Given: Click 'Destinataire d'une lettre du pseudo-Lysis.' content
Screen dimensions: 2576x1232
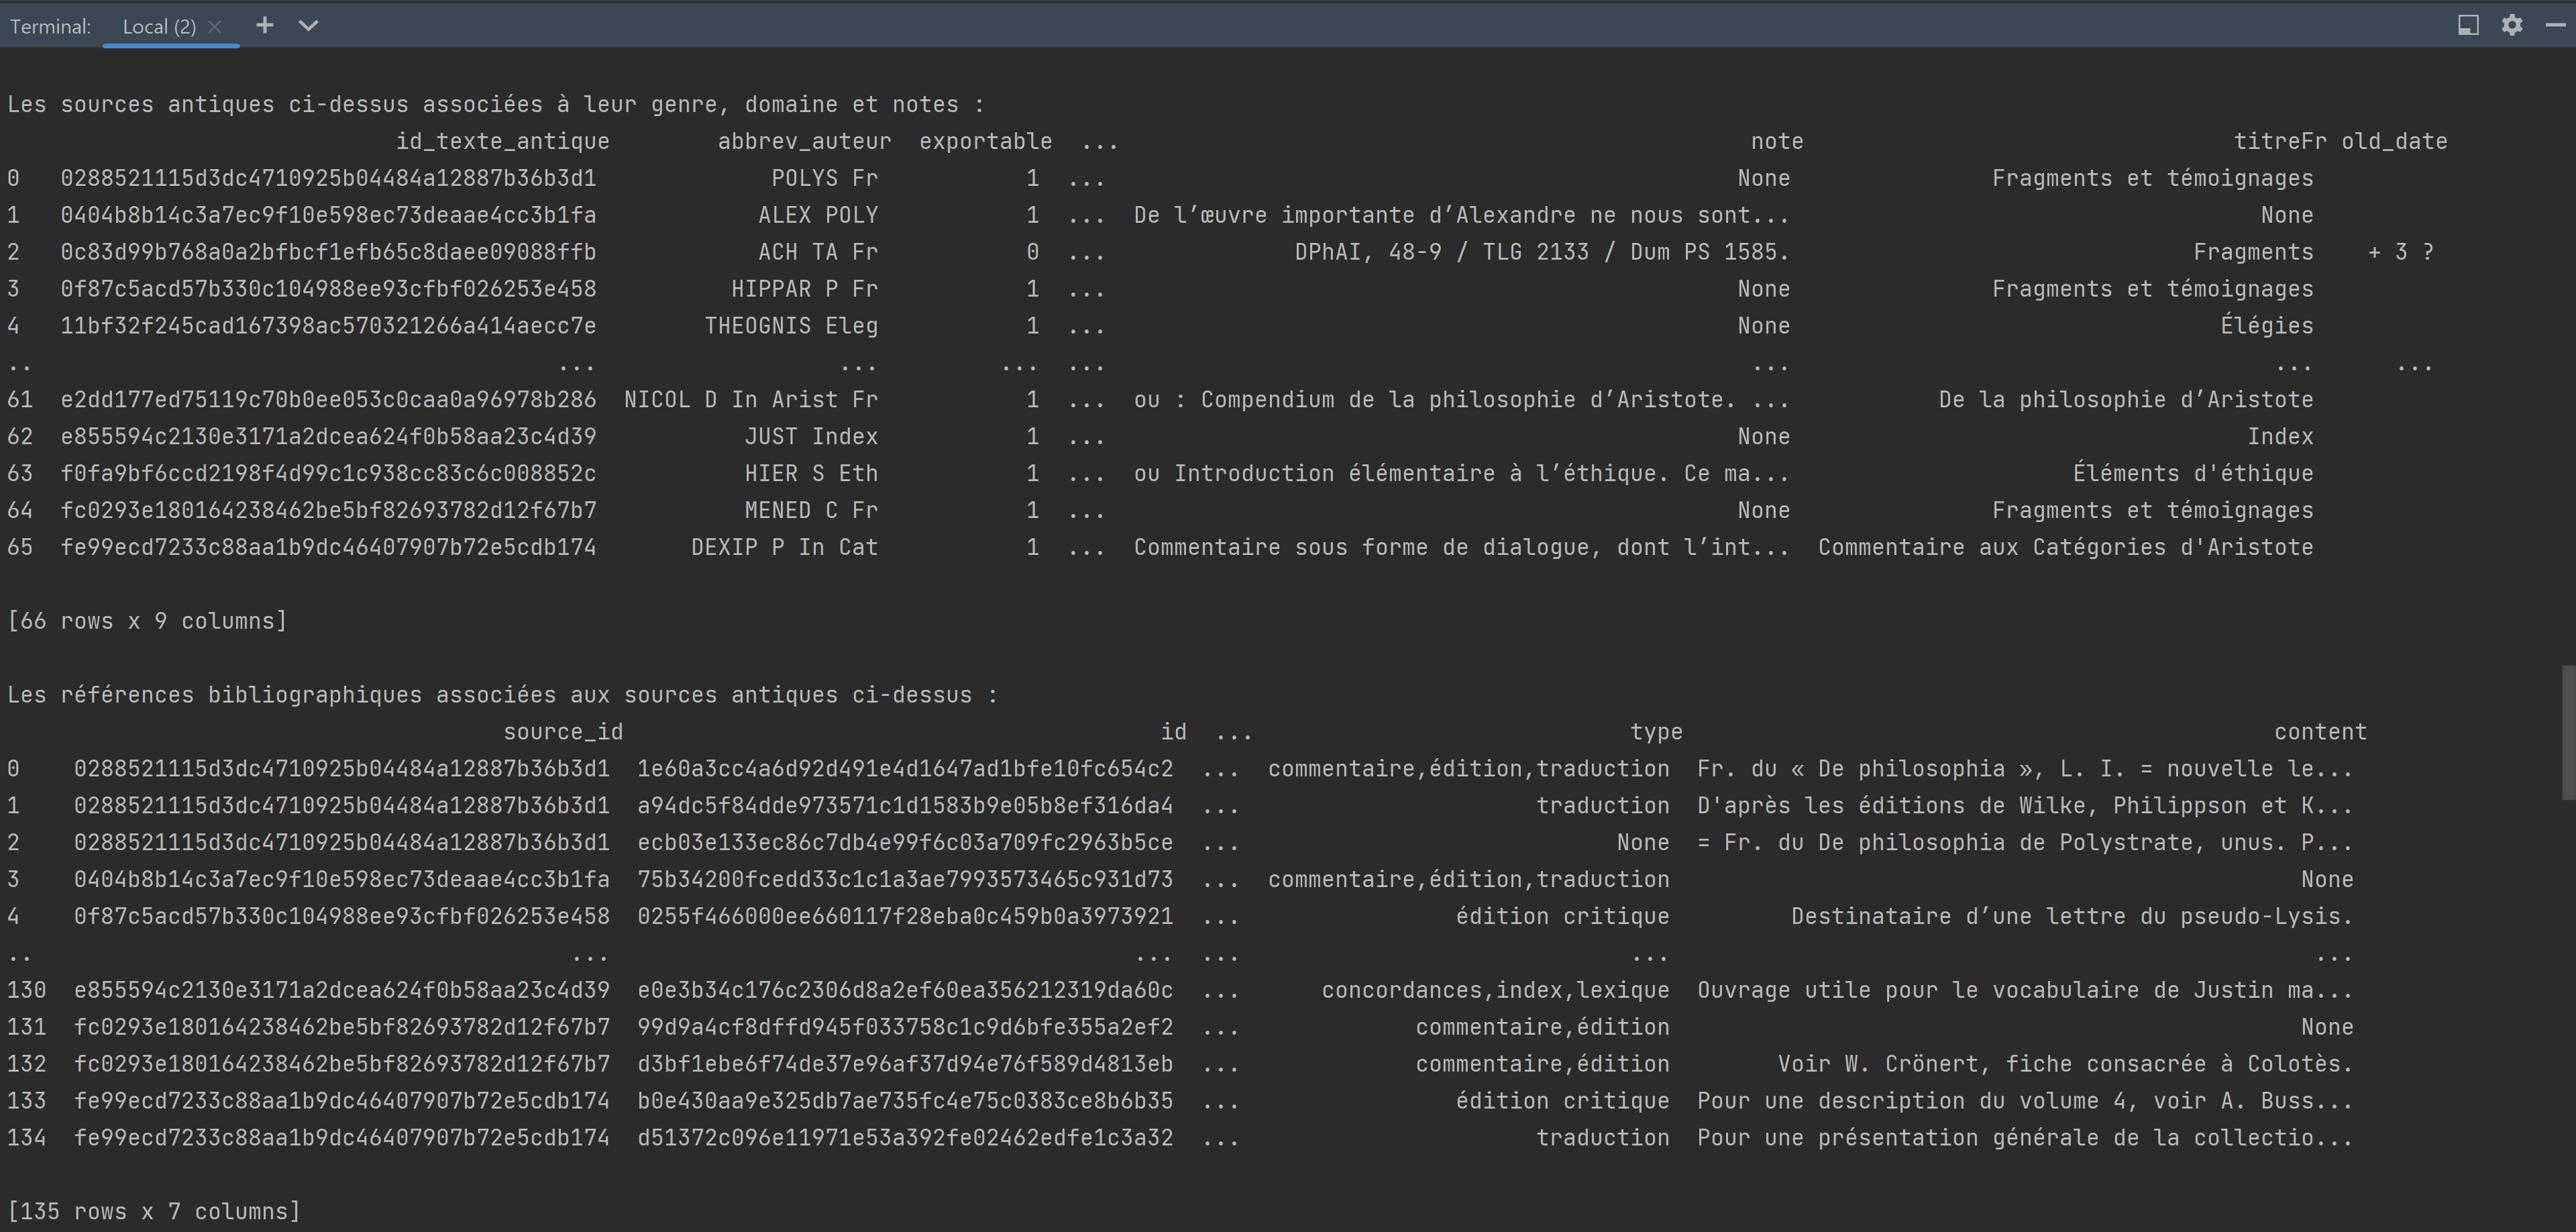Looking at the screenshot, I should point(2072,918).
